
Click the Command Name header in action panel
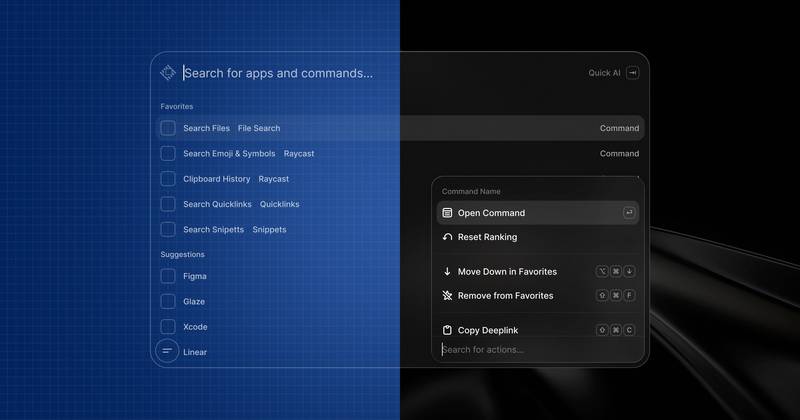pyautogui.click(x=471, y=191)
